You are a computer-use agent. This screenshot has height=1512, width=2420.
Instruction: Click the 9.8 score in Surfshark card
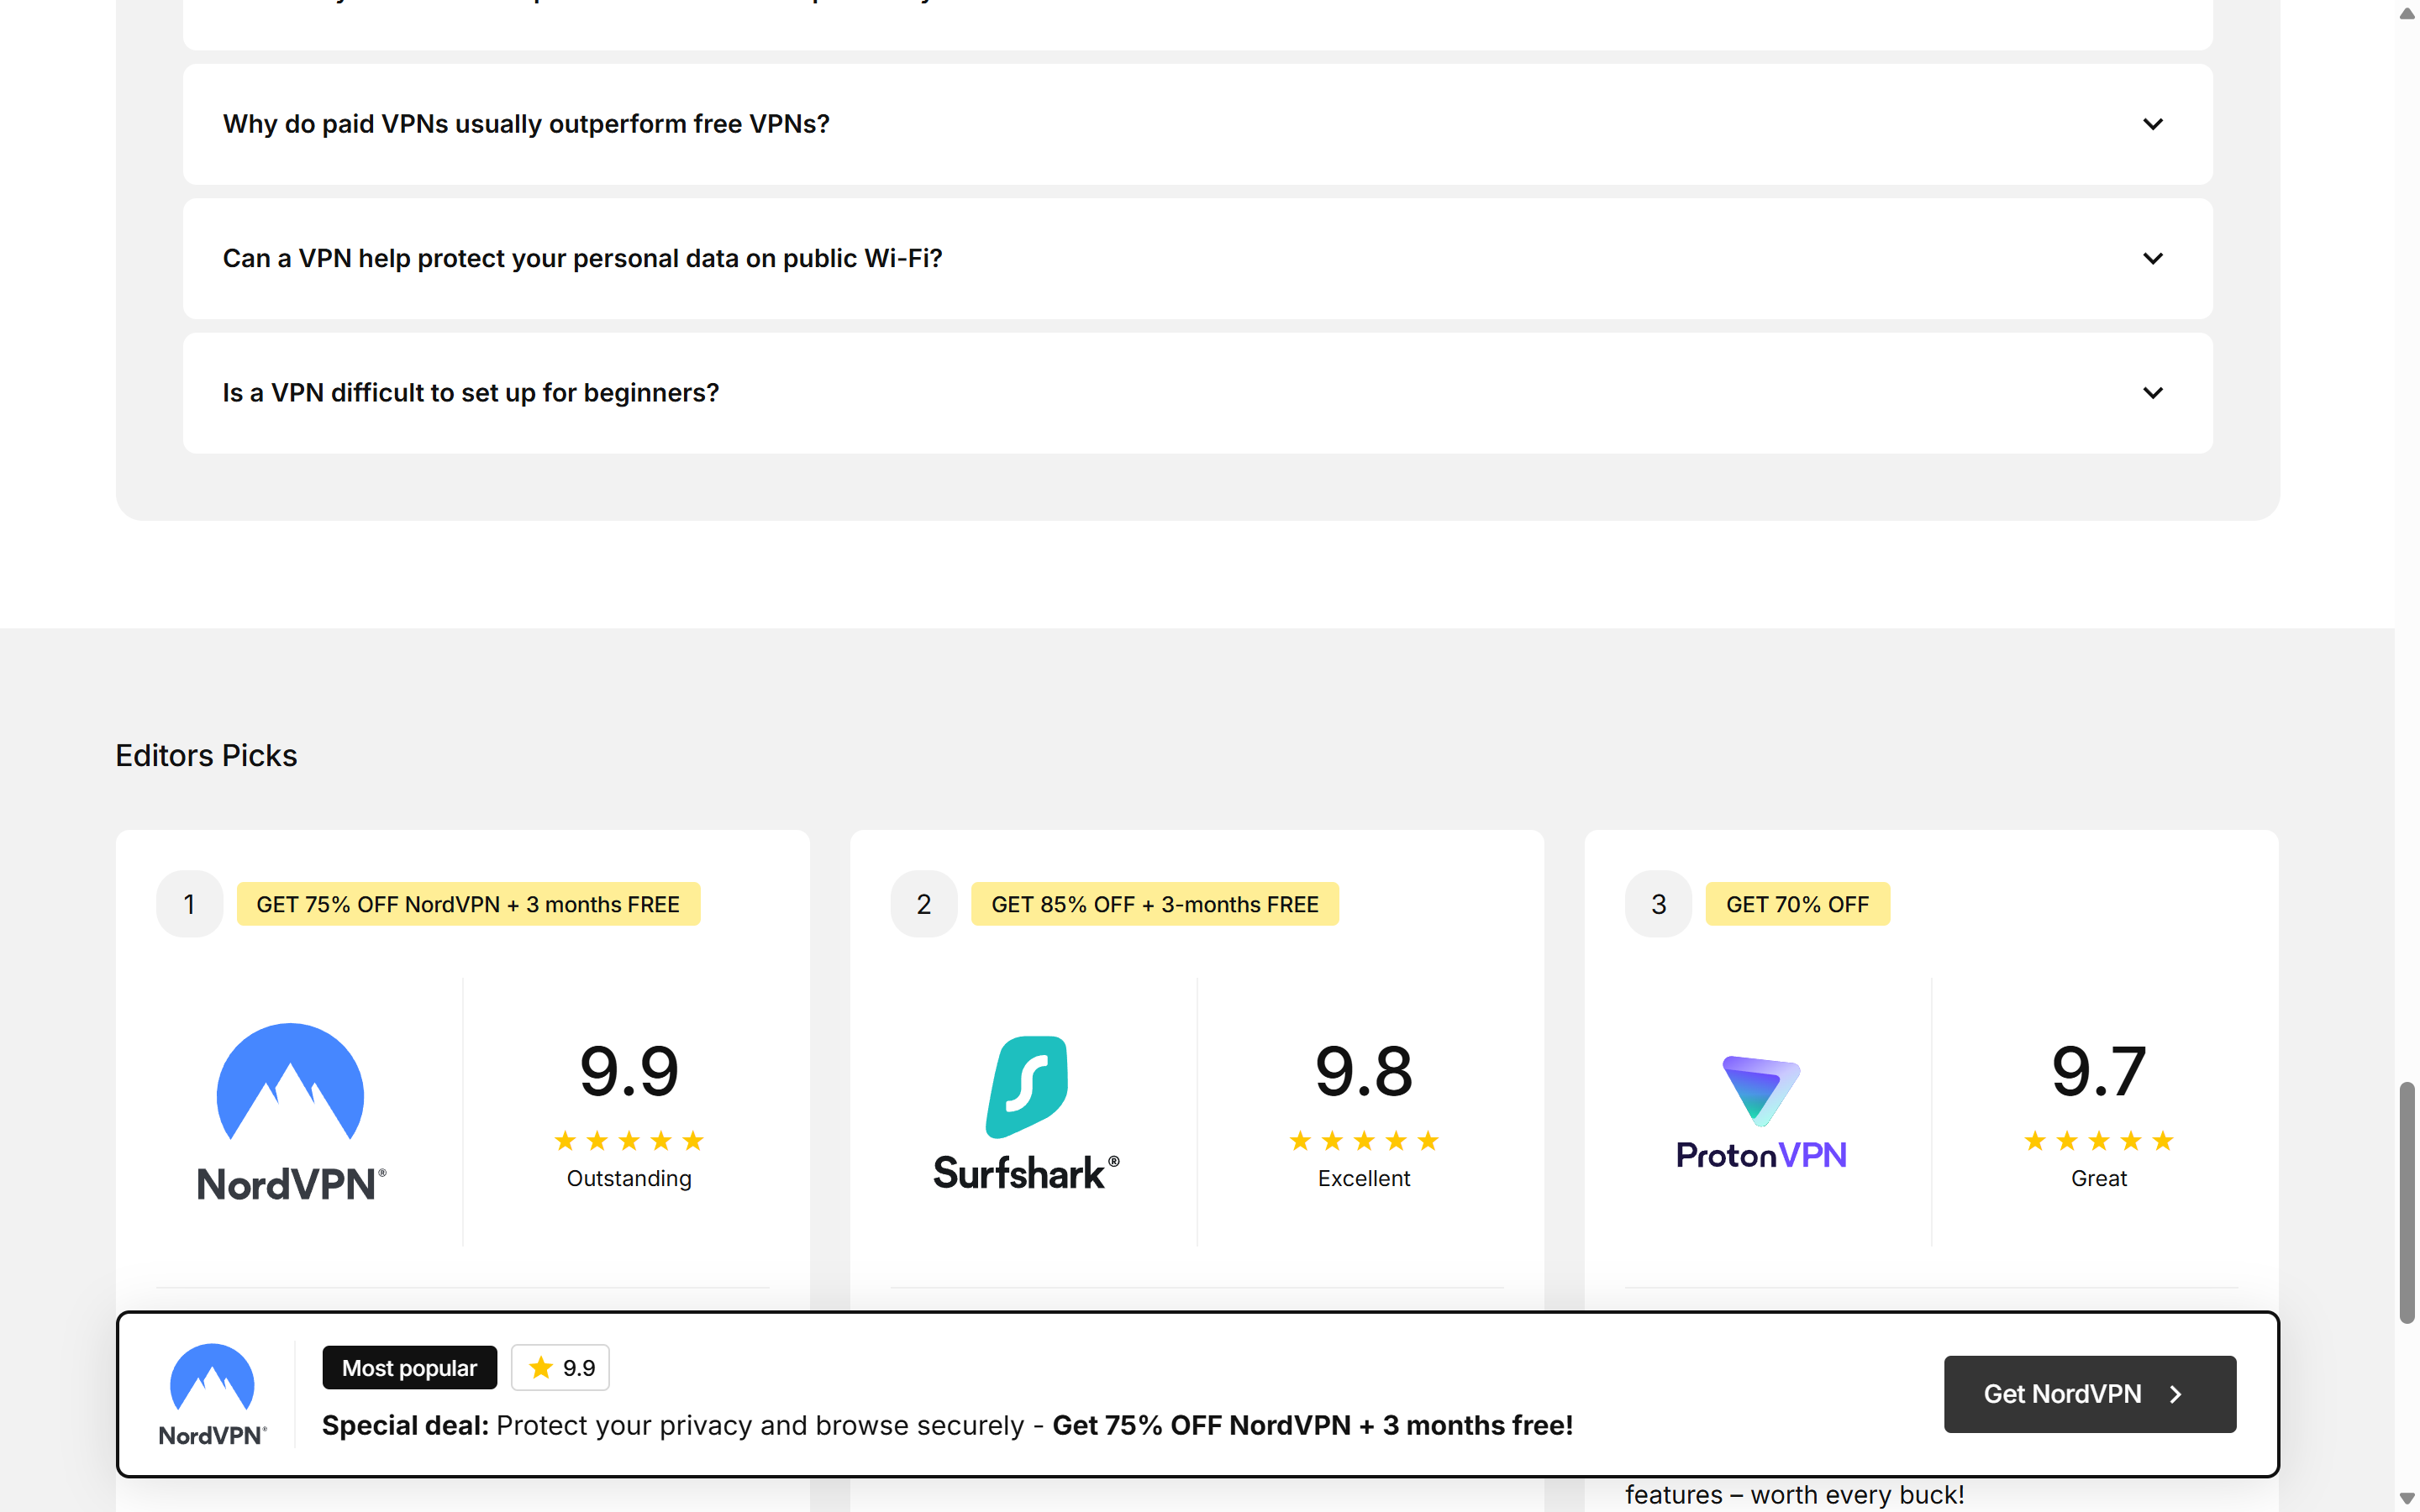1363,1071
